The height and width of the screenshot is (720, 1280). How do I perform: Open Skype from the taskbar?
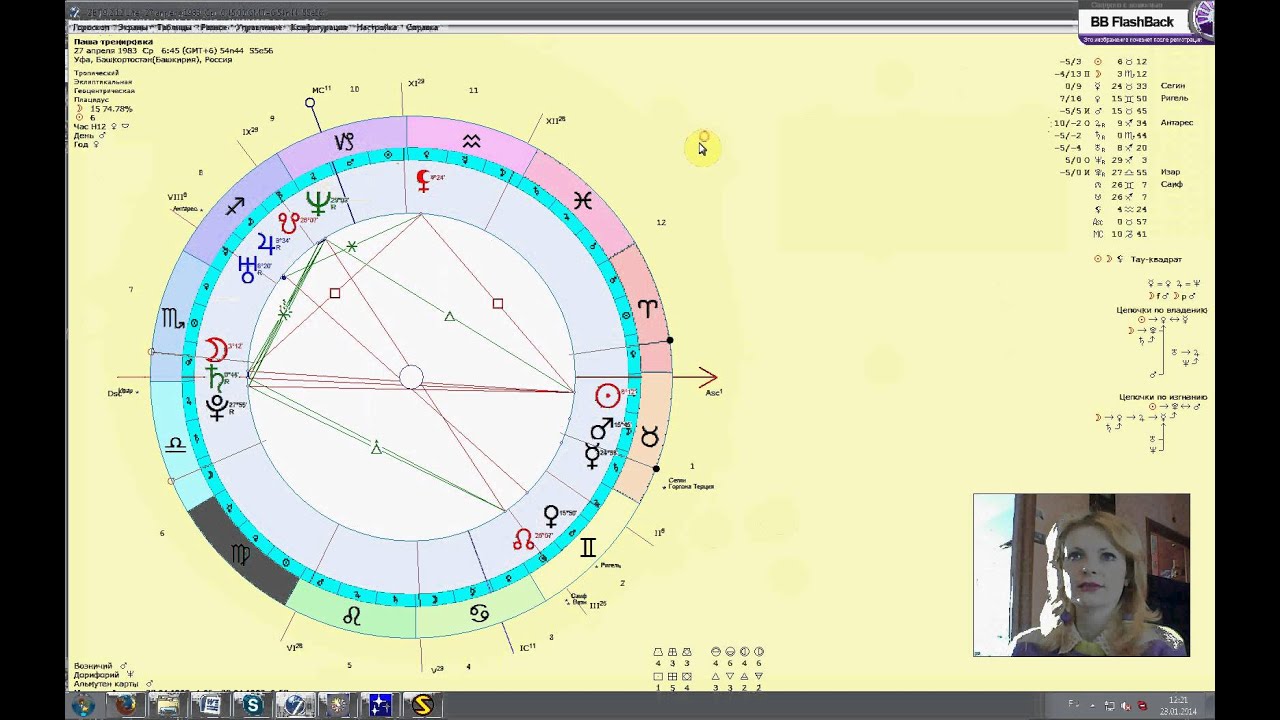tap(252, 706)
